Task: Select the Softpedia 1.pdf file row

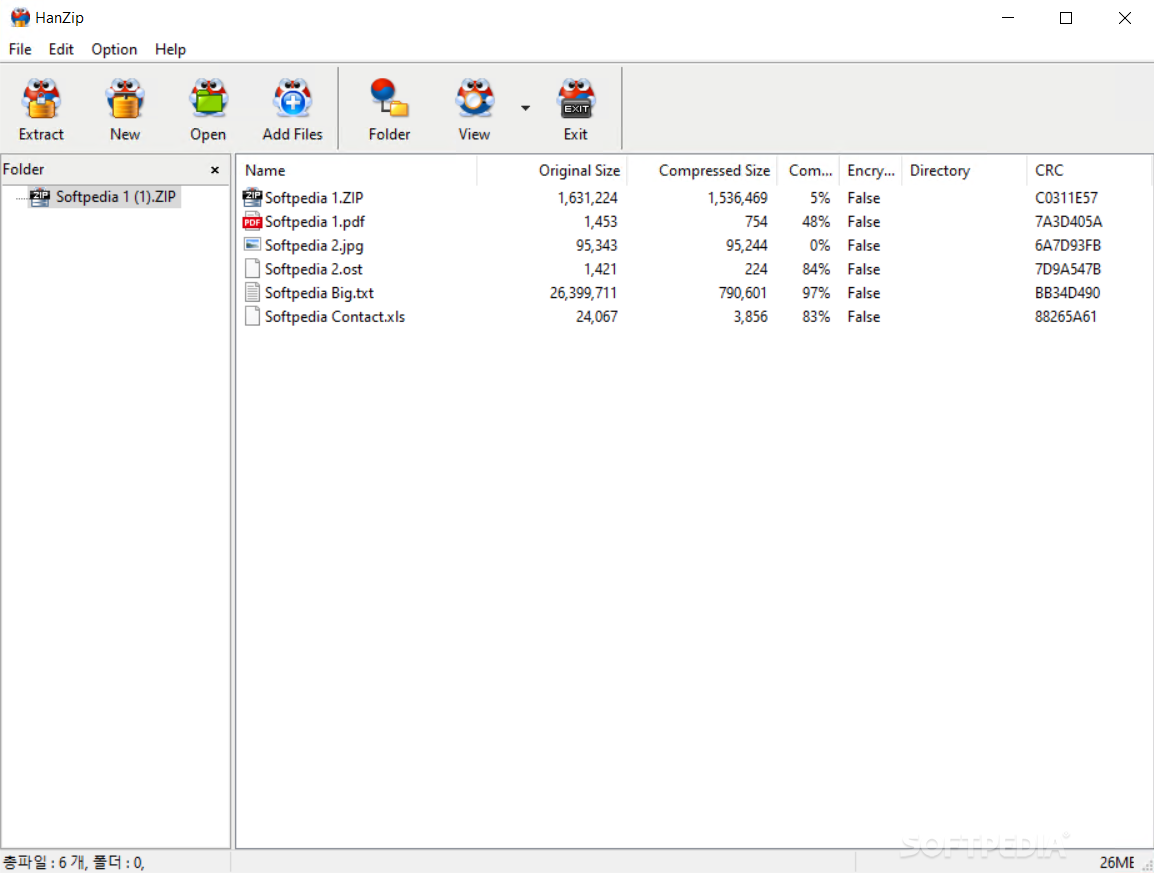Action: pos(695,222)
